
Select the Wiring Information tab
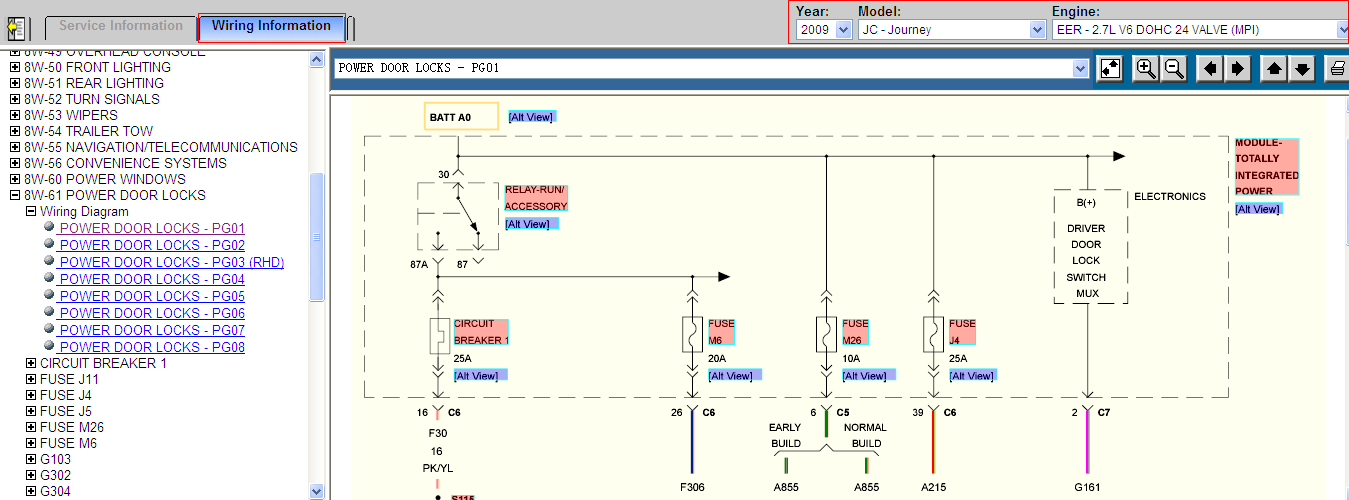(x=272, y=27)
